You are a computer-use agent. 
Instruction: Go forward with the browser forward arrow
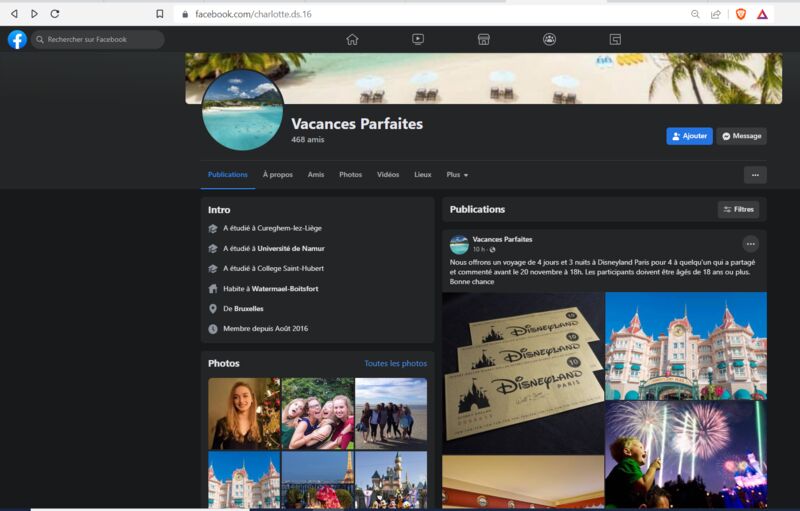pyautogui.click(x=34, y=14)
